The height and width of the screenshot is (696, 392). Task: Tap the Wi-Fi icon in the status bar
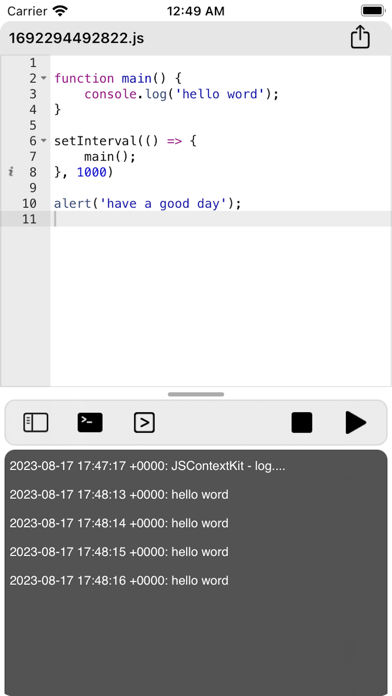pyautogui.click(x=60, y=11)
